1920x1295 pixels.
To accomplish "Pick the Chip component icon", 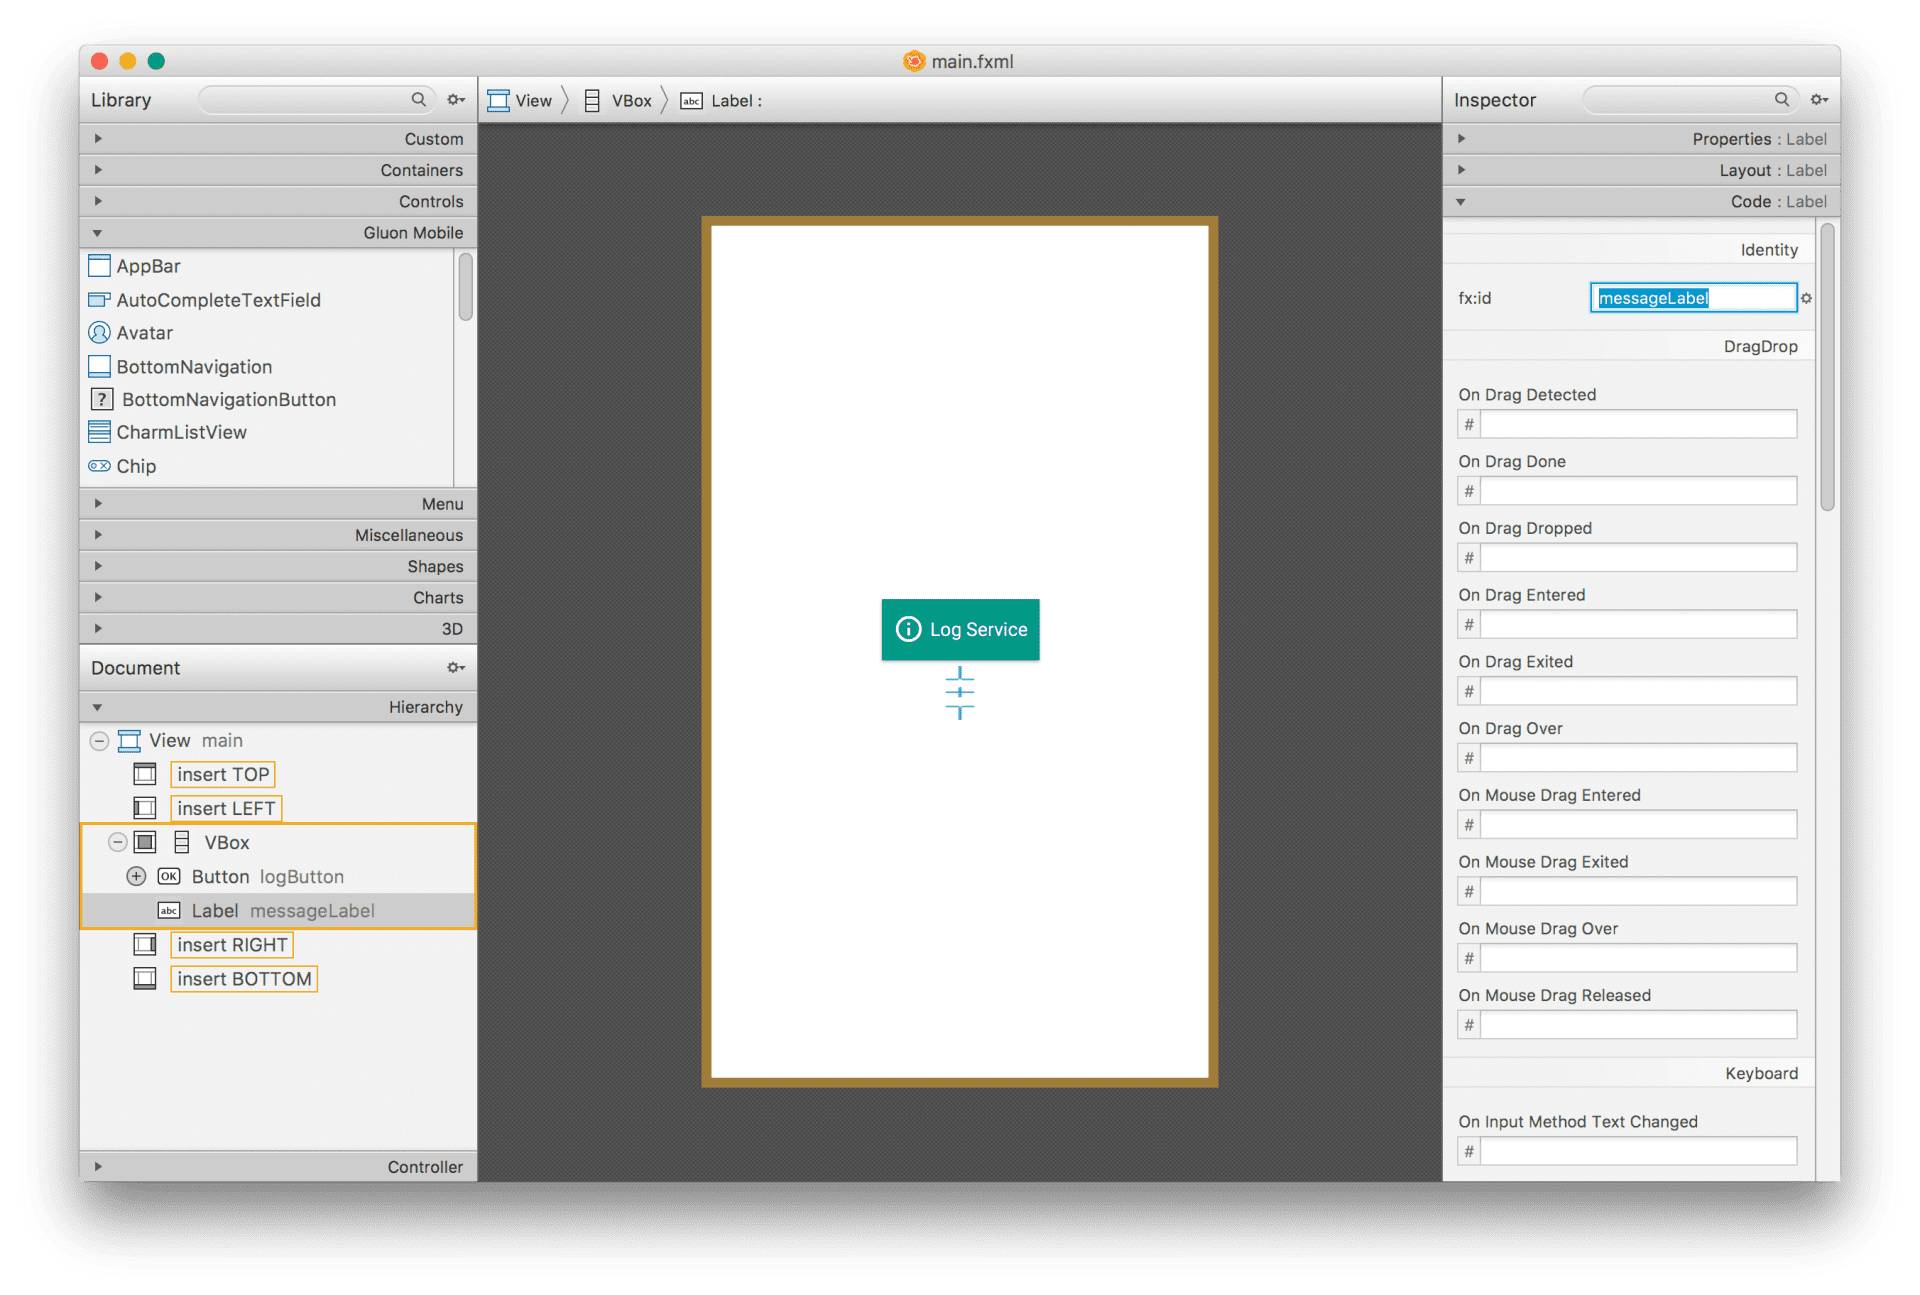I will click(99, 466).
